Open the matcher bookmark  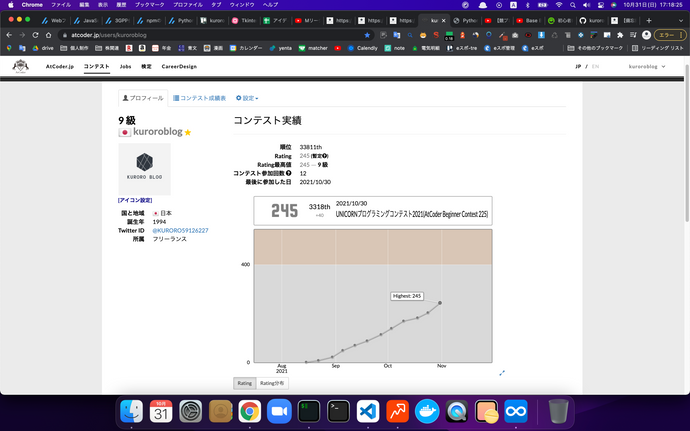[x=313, y=48]
